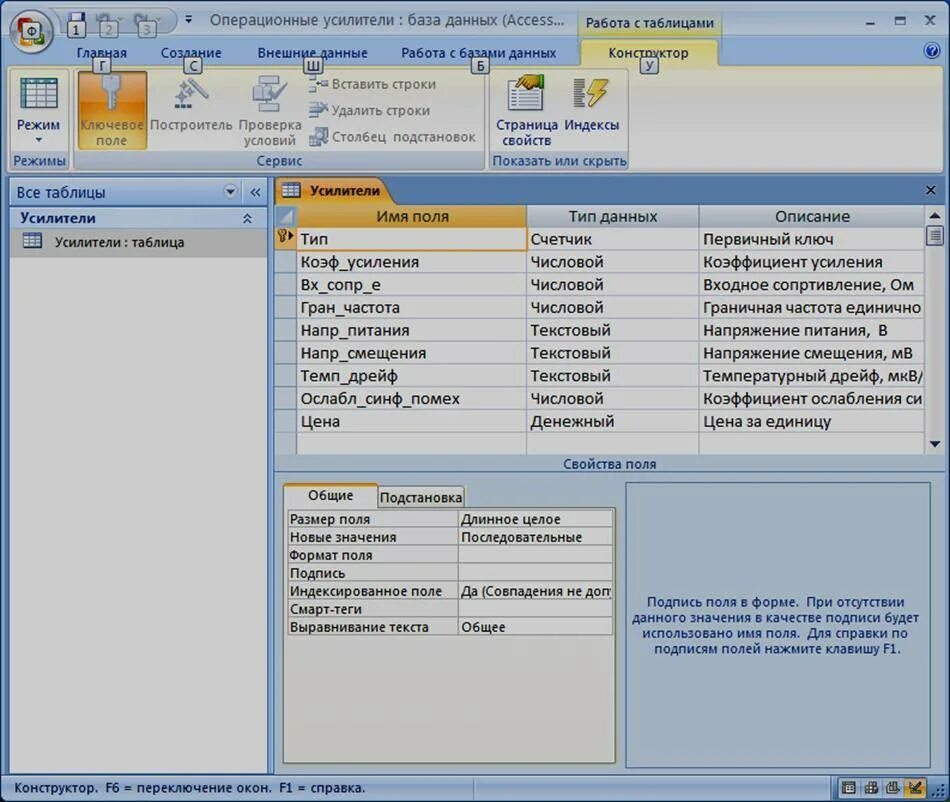Open the Внешние данные ribbon tab

coord(312,53)
